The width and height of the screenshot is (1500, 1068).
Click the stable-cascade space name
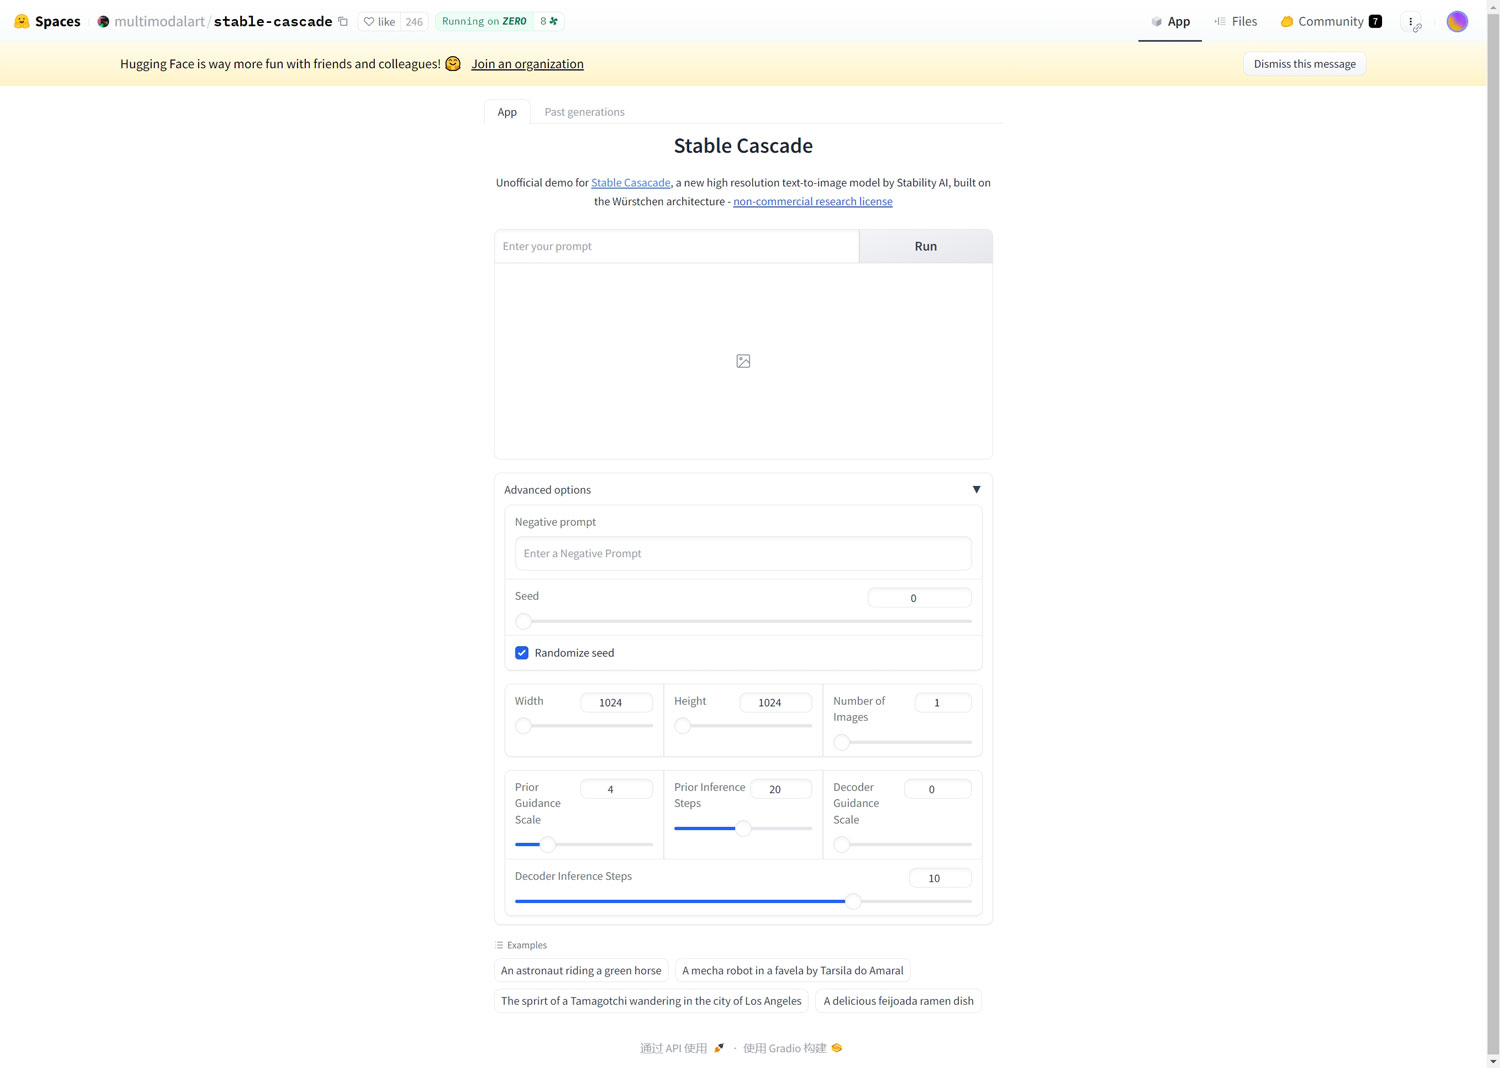click(273, 21)
